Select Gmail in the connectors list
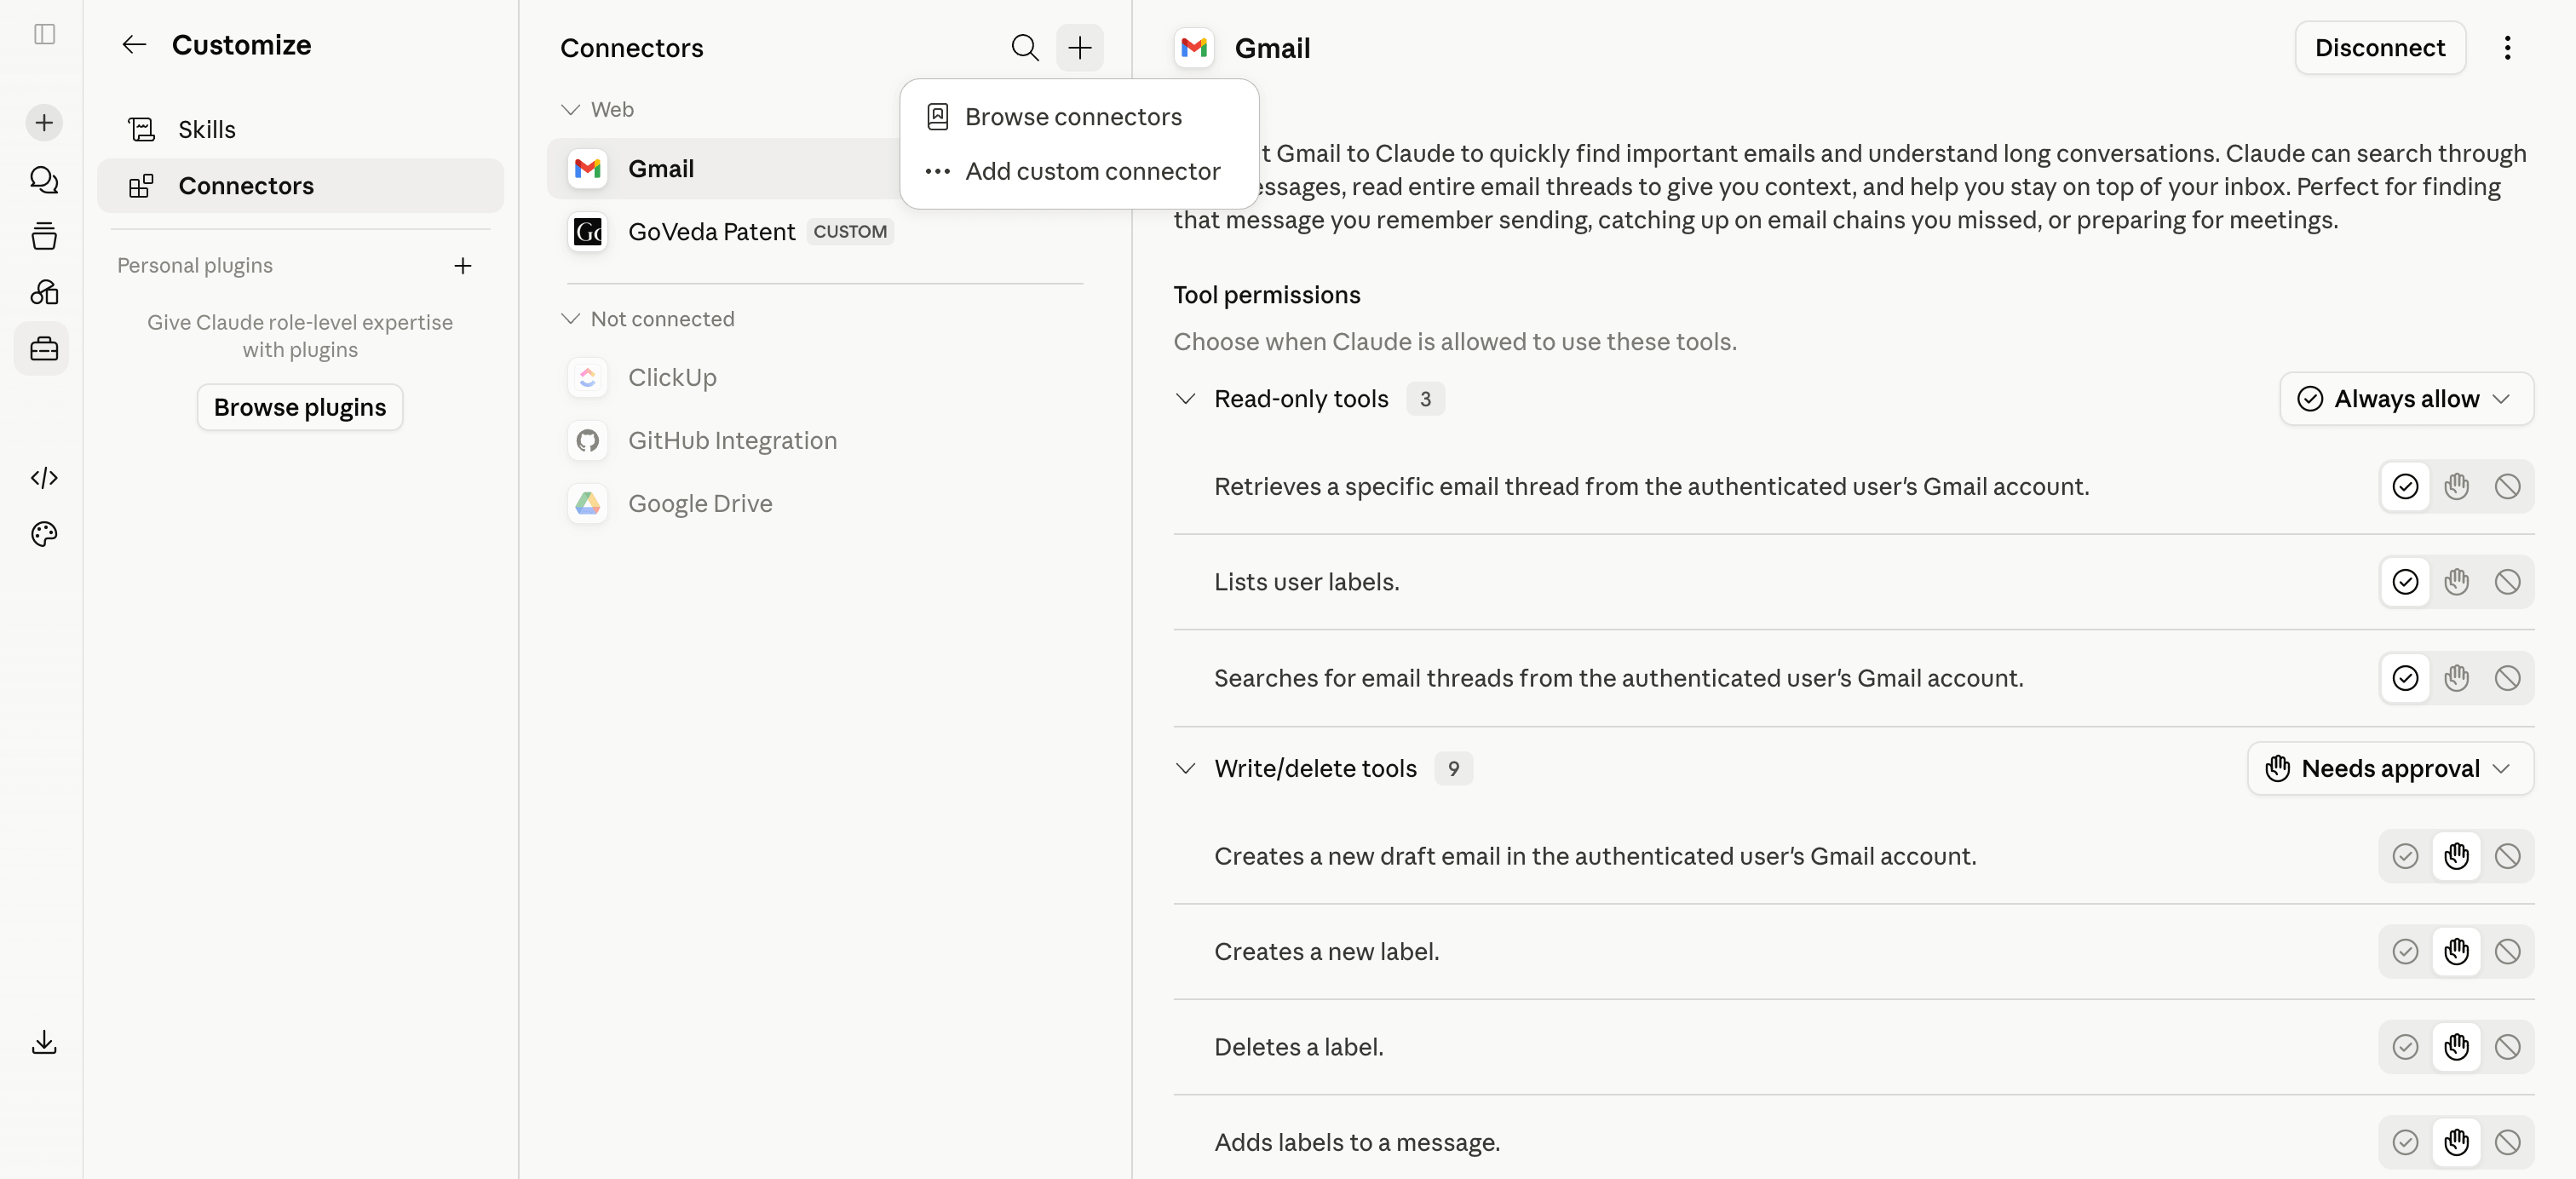This screenshot has height=1179, width=2576. click(x=725, y=169)
